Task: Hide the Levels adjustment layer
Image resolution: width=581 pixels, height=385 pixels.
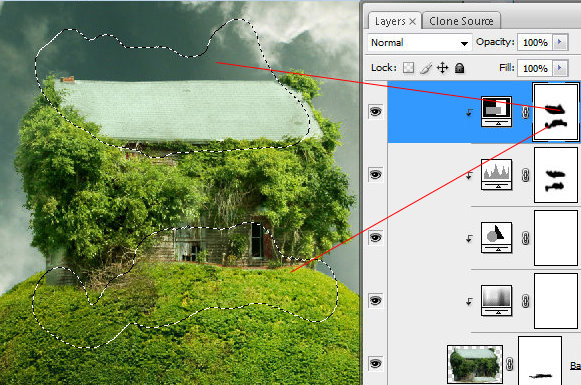Action: (375, 174)
